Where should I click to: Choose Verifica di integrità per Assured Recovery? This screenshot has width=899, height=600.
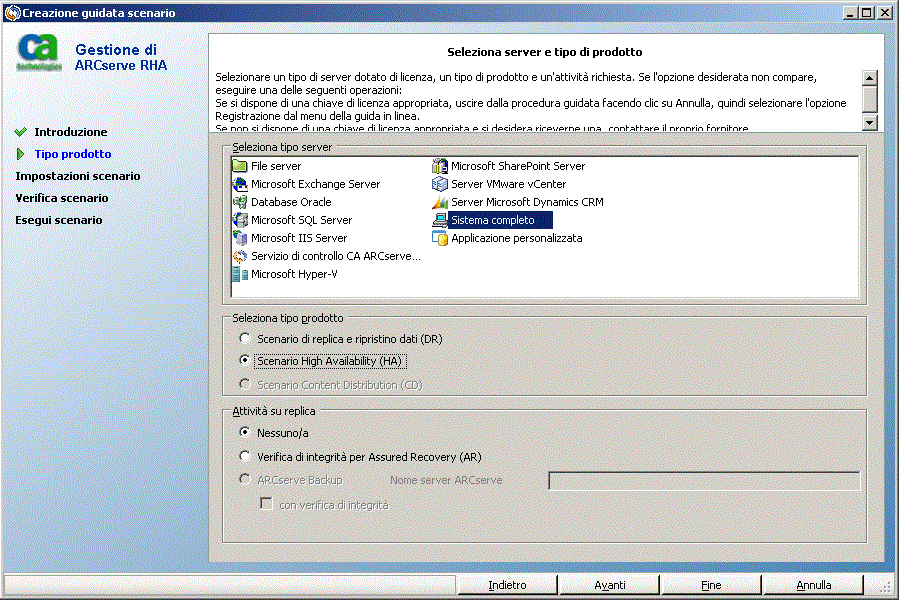point(245,457)
